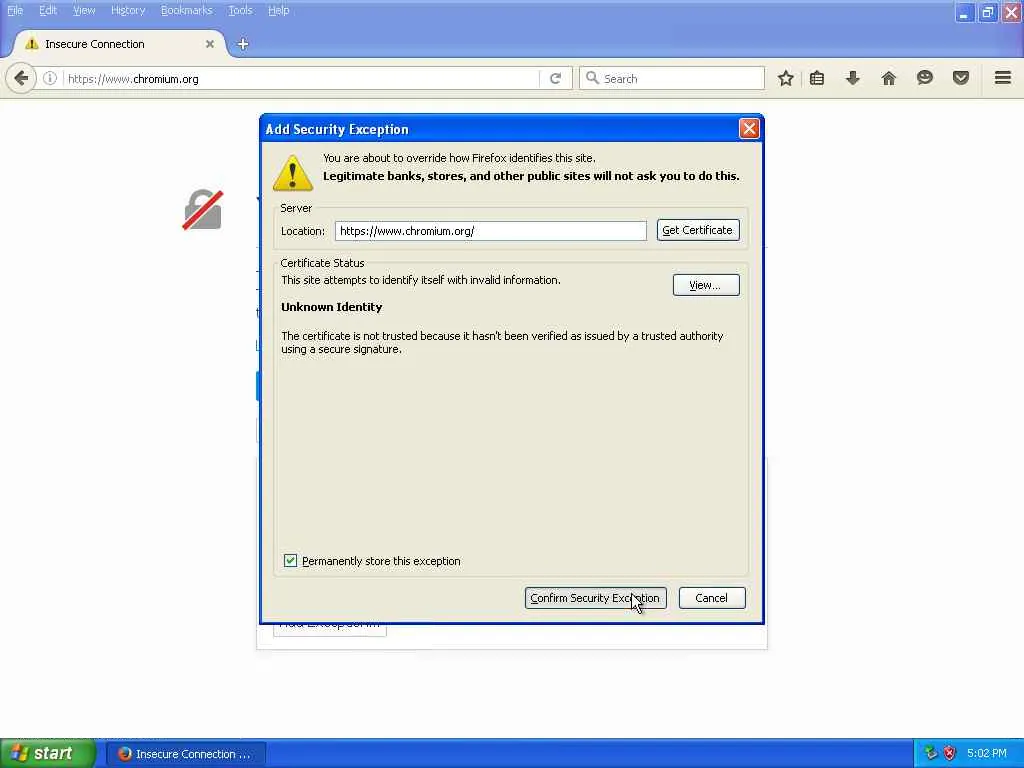Cancel the security exception dialog
Image resolution: width=1024 pixels, height=768 pixels.
712,598
